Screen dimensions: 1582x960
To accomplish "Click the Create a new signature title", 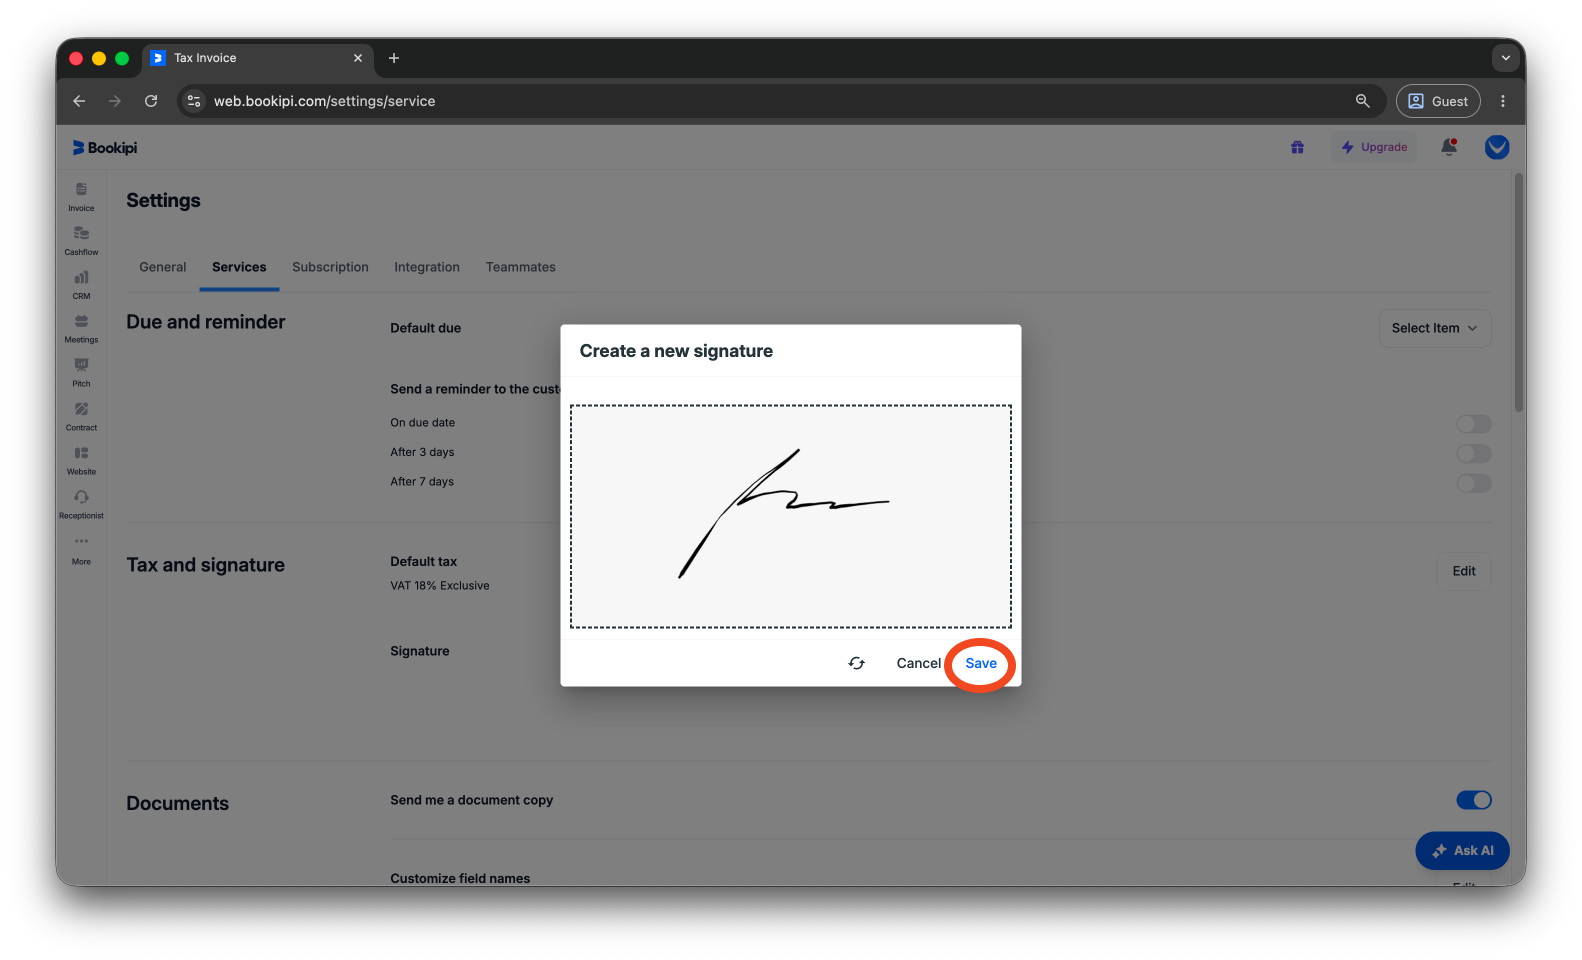I will coord(676,351).
